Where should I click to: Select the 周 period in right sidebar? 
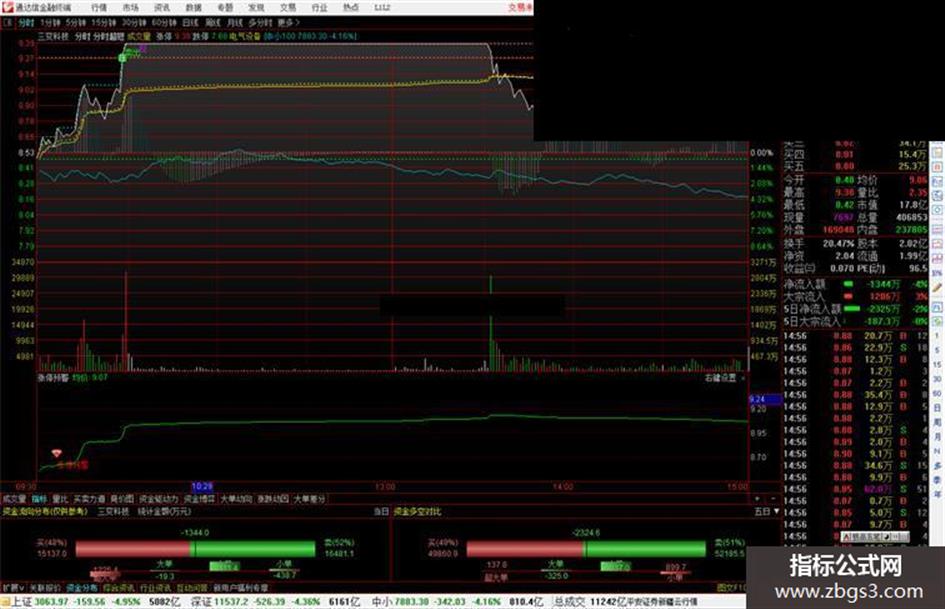[x=937, y=423]
